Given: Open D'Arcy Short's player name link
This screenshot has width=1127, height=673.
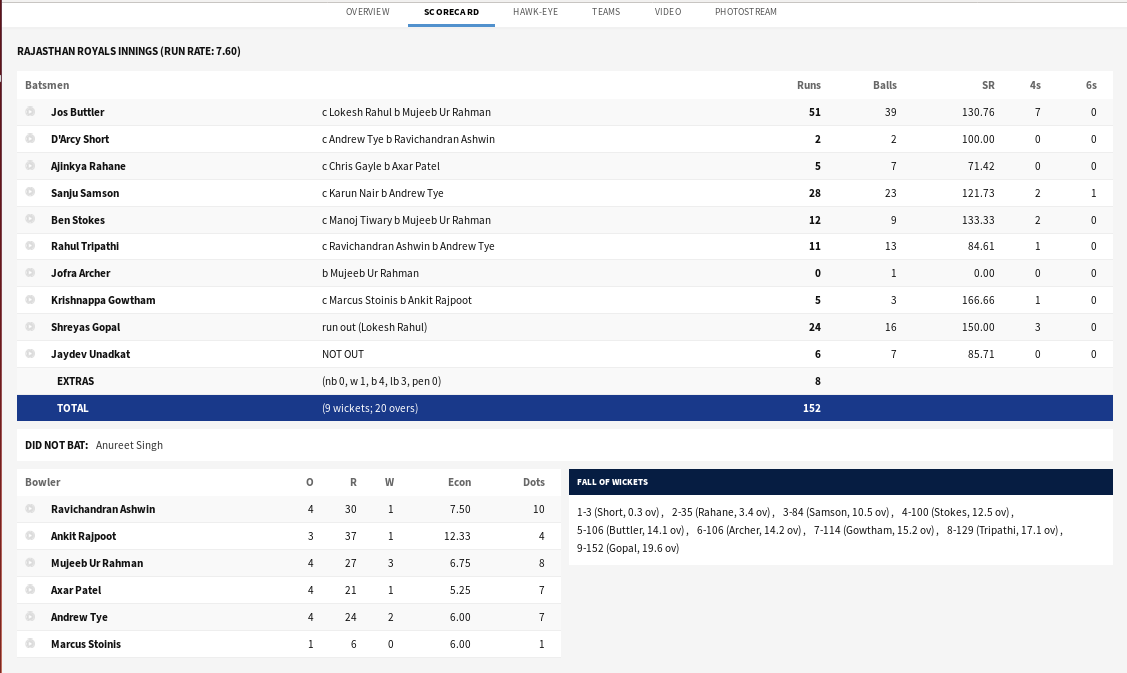Looking at the screenshot, I should click(x=80, y=139).
